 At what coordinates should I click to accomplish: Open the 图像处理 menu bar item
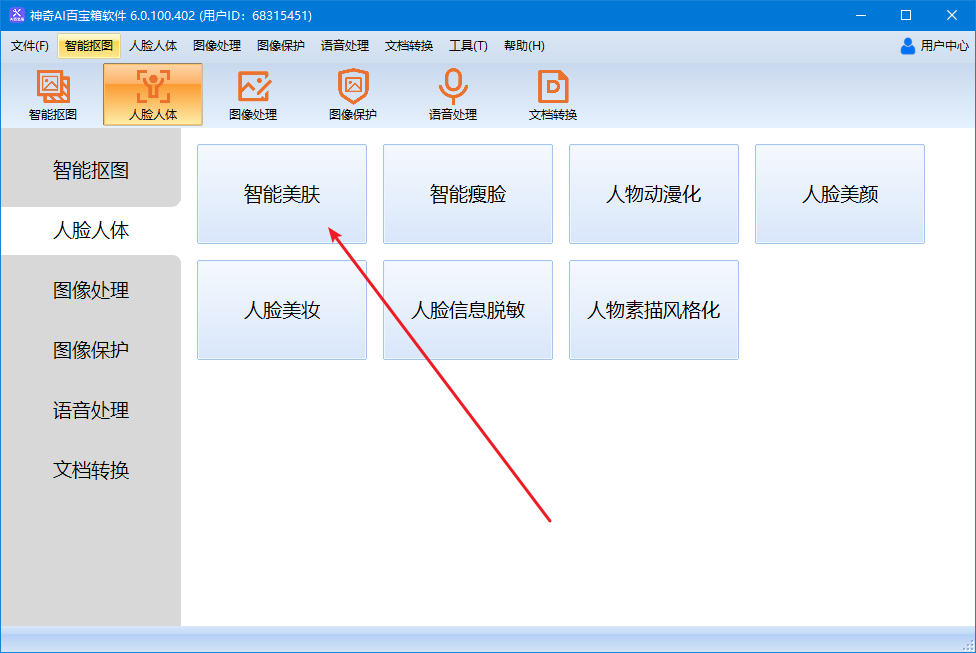coord(217,46)
